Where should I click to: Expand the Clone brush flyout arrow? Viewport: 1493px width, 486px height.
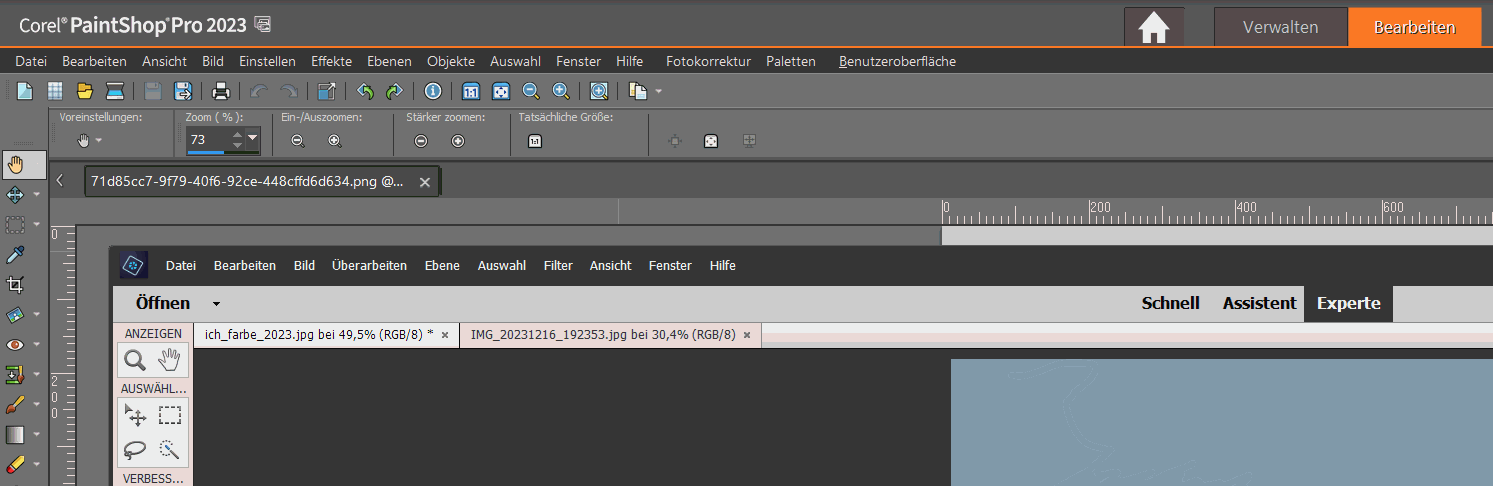(x=37, y=375)
